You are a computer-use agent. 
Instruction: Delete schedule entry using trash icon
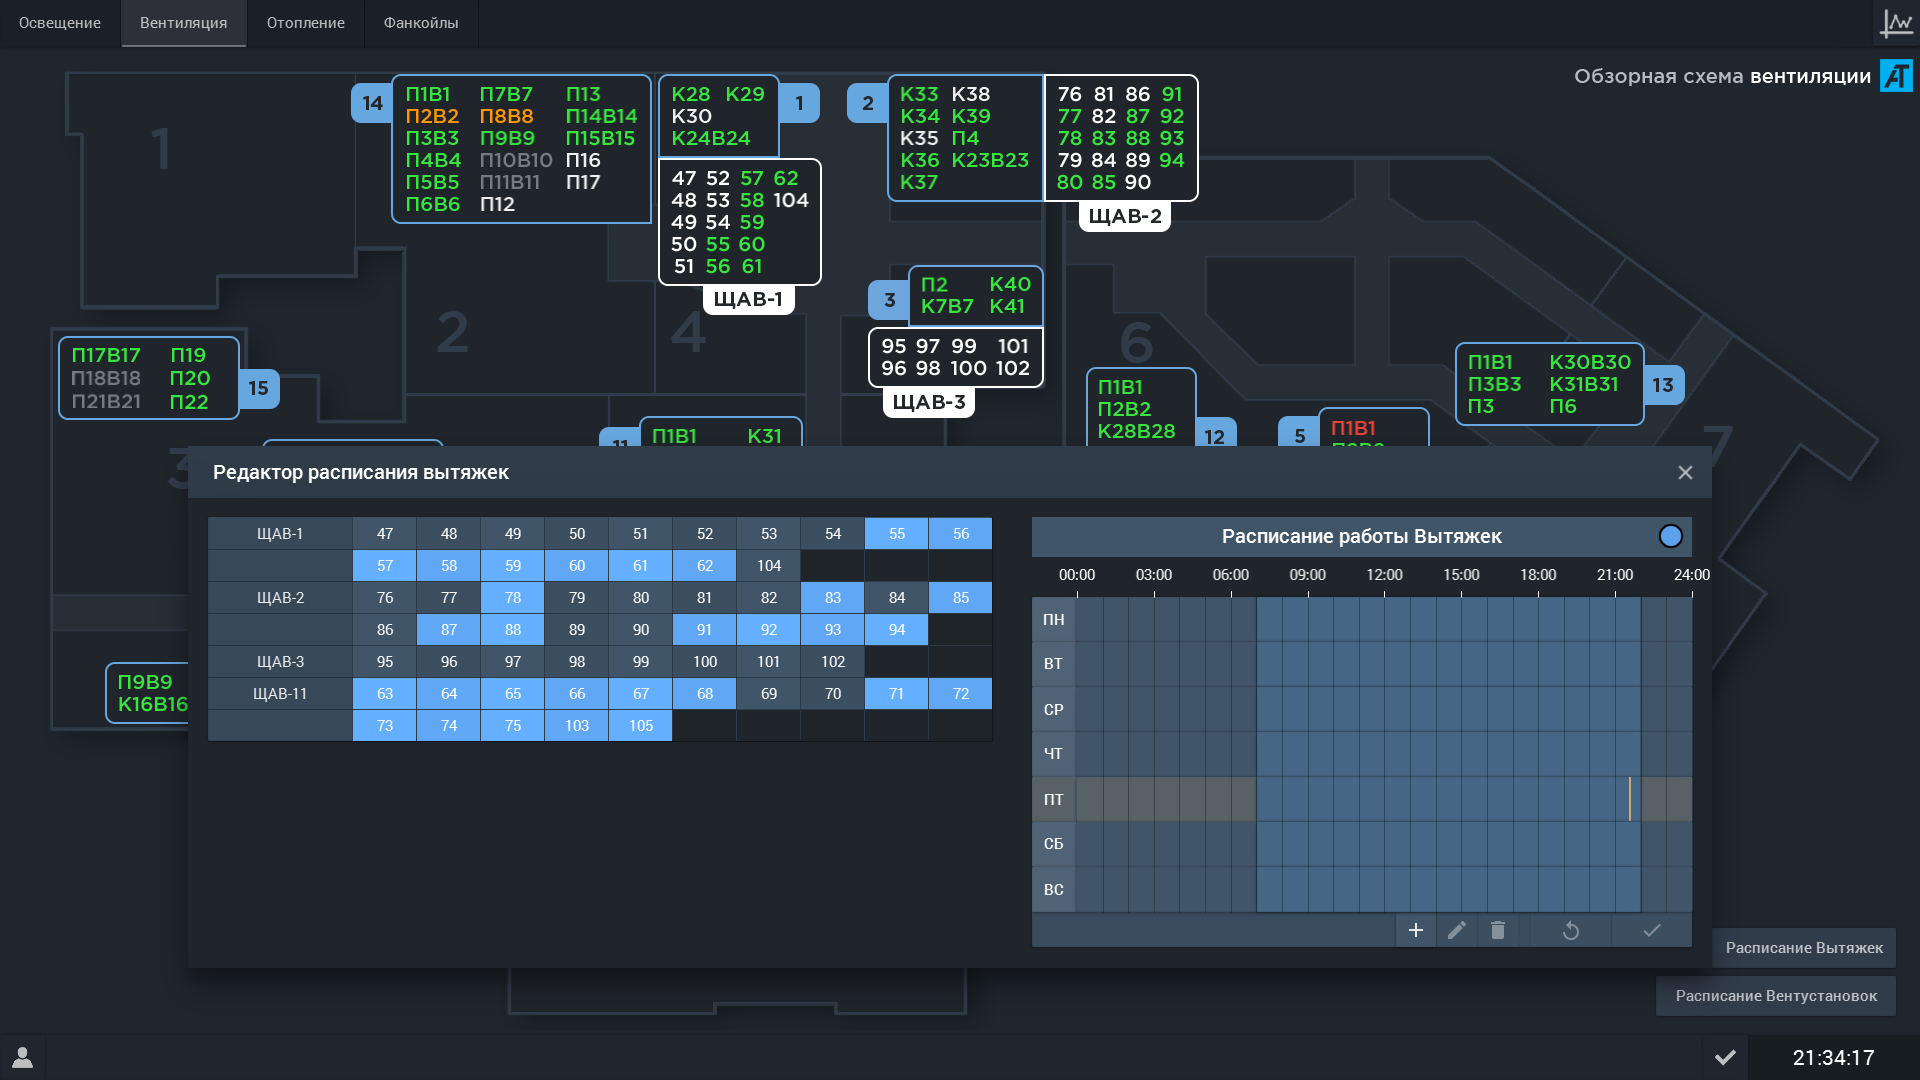[1498, 930]
